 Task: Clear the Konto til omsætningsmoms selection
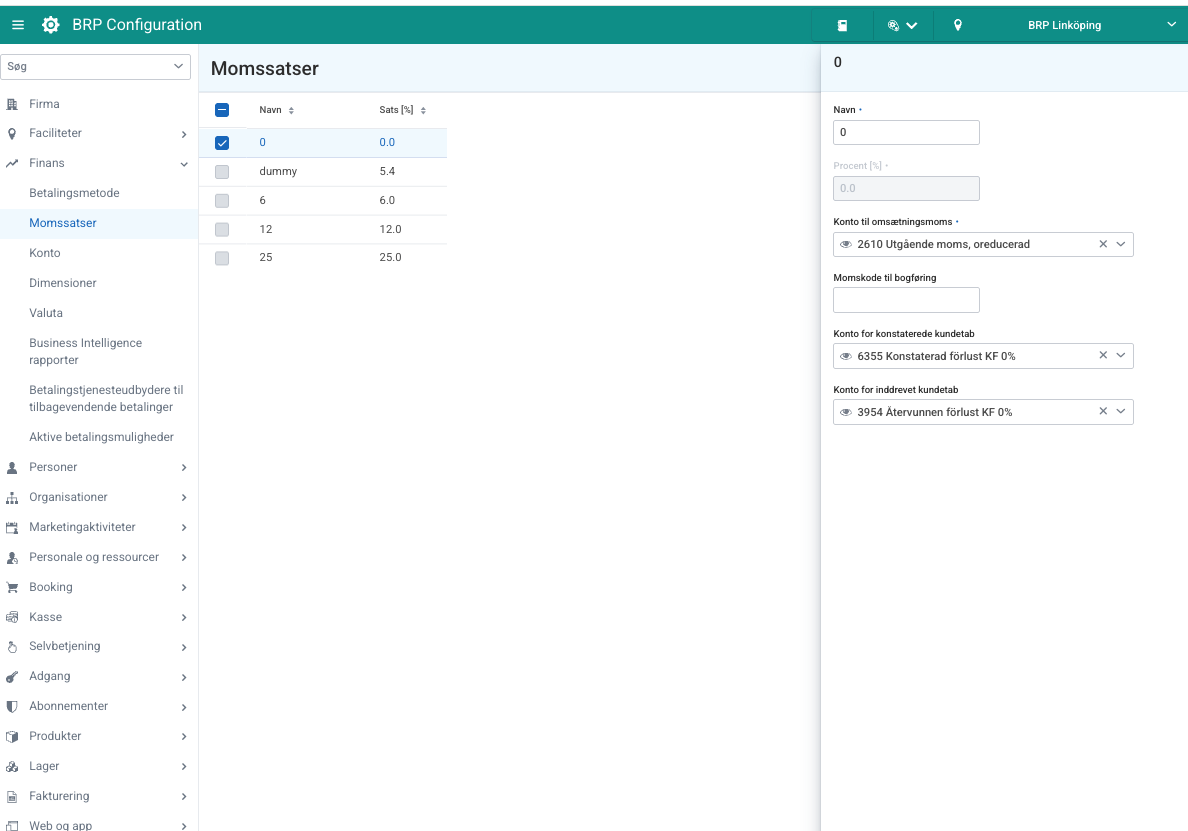(x=1103, y=244)
